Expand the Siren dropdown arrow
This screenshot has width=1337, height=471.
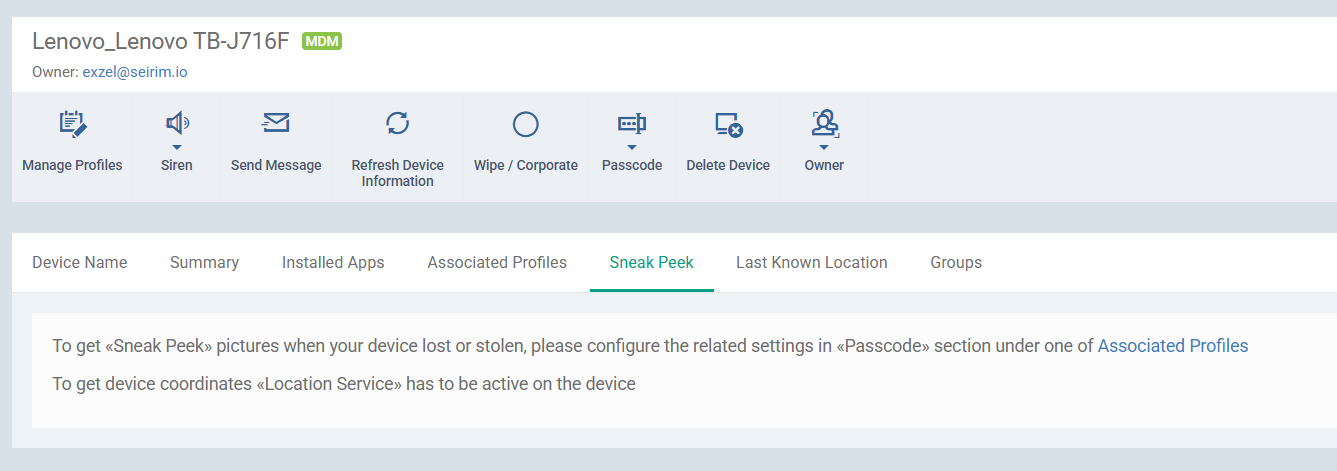177,148
